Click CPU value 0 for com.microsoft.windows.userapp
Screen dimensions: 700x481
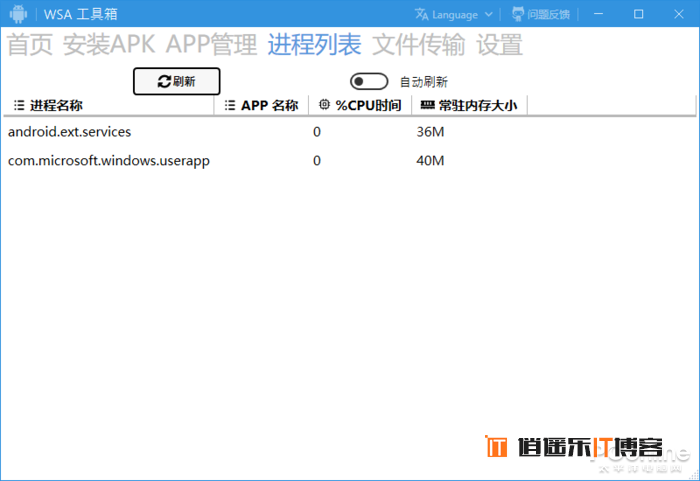pyautogui.click(x=317, y=160)
